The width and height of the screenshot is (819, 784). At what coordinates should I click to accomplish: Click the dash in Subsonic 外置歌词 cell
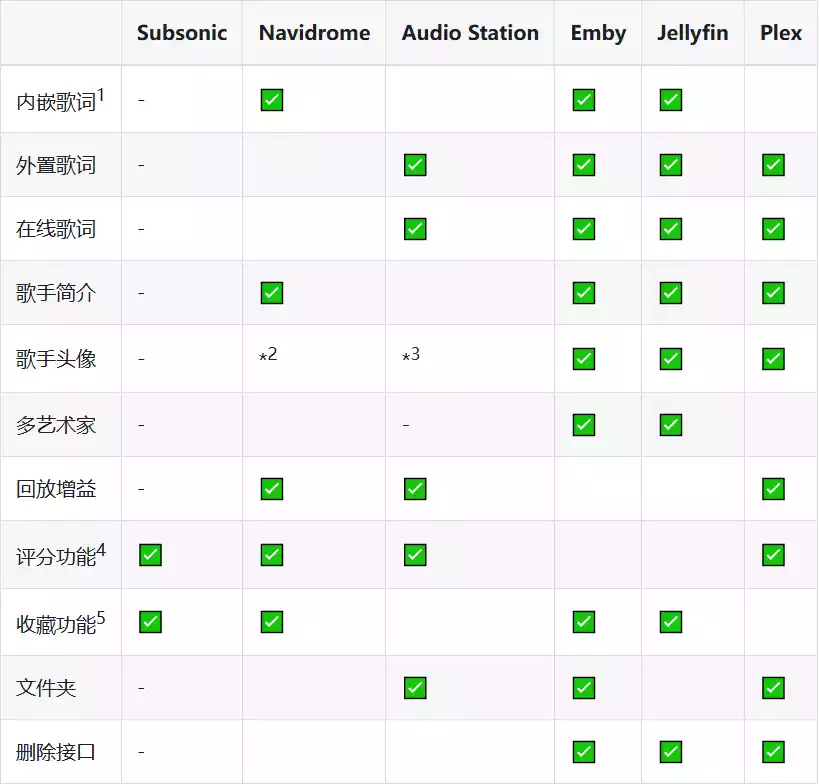click(140, 163)
